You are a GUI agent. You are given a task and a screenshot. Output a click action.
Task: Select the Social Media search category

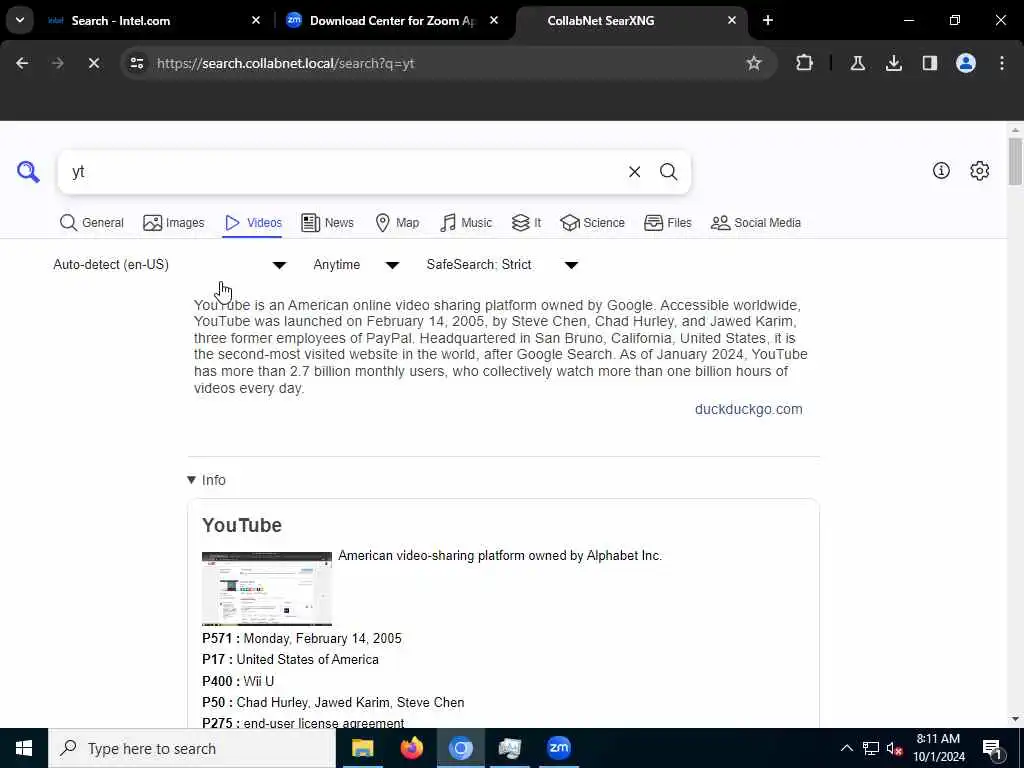756,223
